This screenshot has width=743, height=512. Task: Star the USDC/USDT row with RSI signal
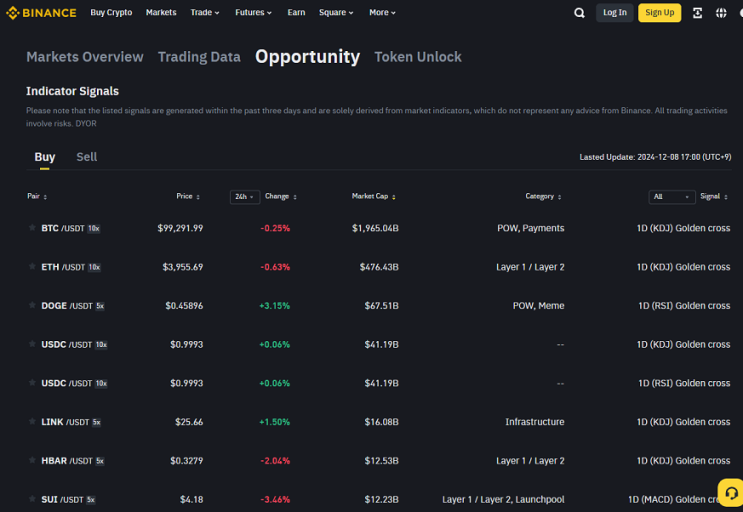pyautogui.click(x=32, y=383)
